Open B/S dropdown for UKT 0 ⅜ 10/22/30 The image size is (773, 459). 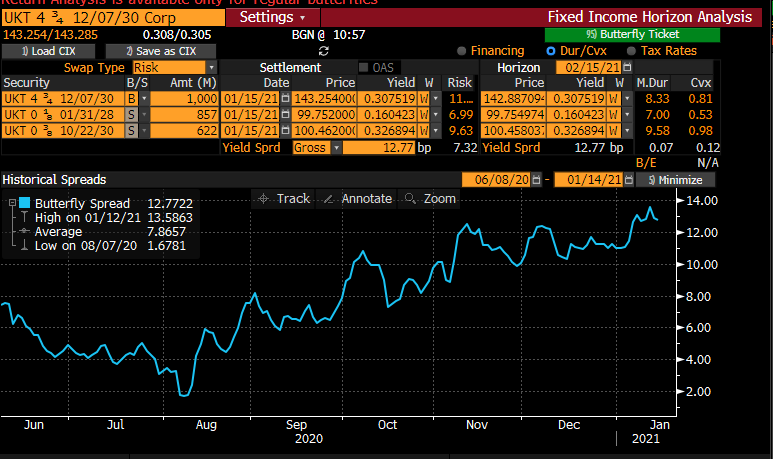144,131
